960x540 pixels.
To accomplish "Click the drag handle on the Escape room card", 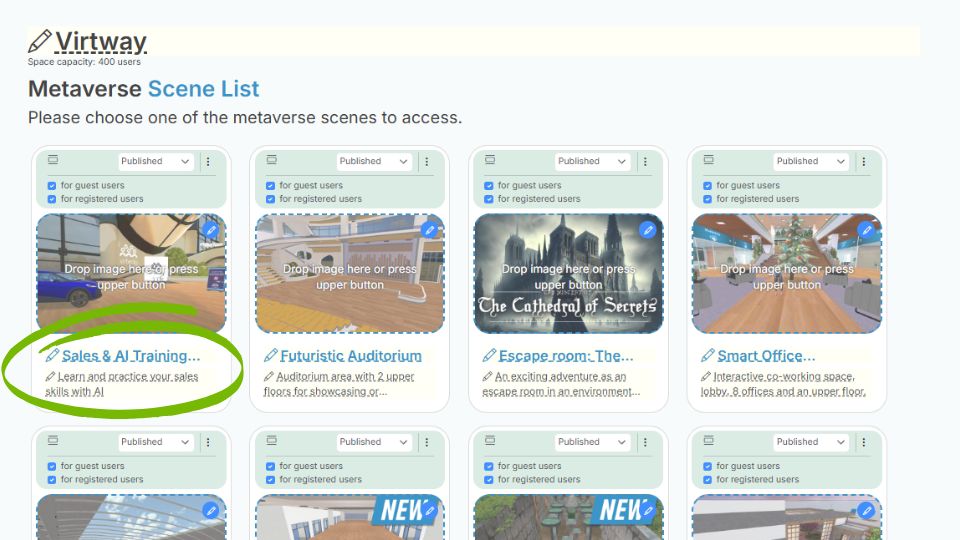I will (x=490, y=160).
